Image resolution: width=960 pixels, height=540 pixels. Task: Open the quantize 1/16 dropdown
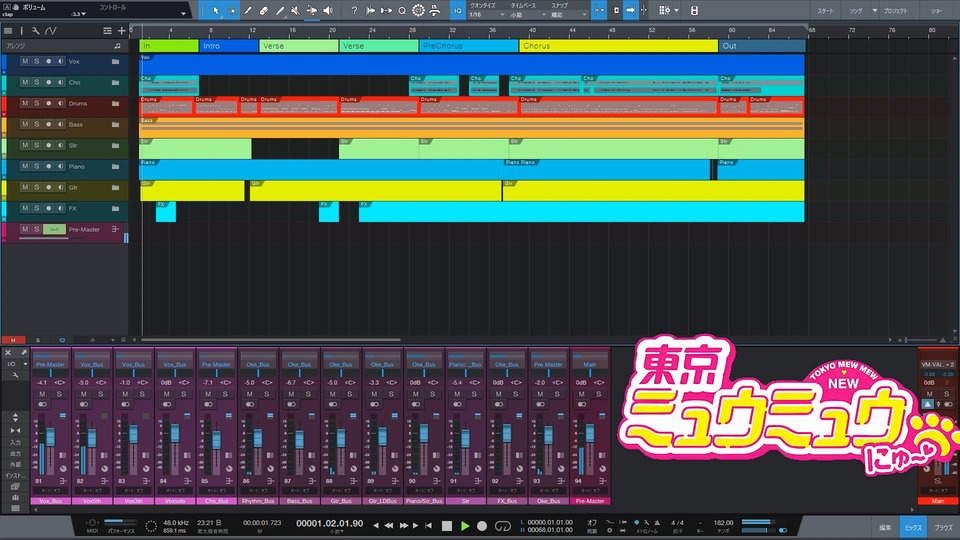coord(487,15)
